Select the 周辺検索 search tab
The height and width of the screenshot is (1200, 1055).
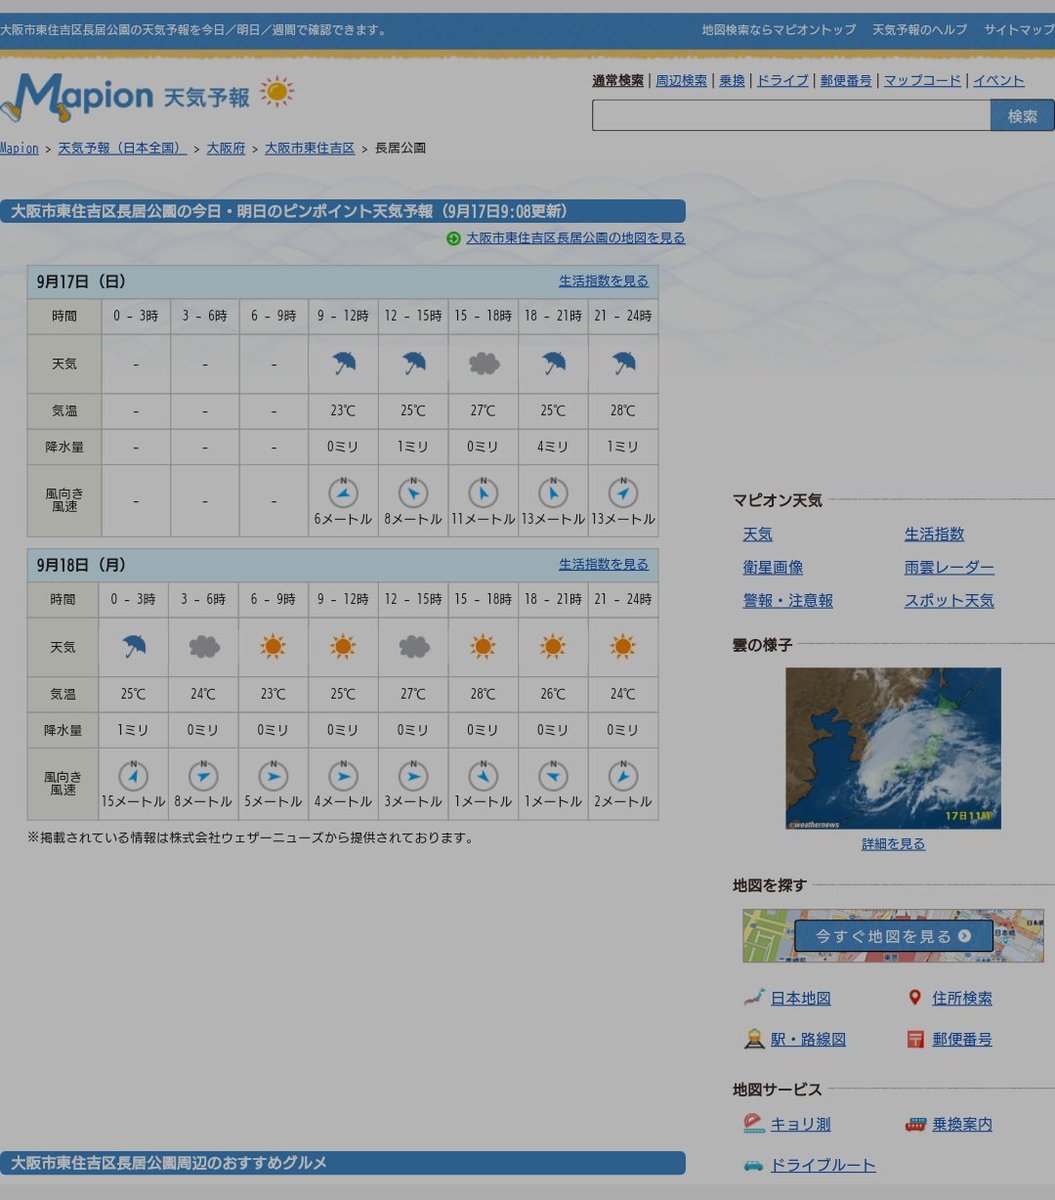[681, 81]
